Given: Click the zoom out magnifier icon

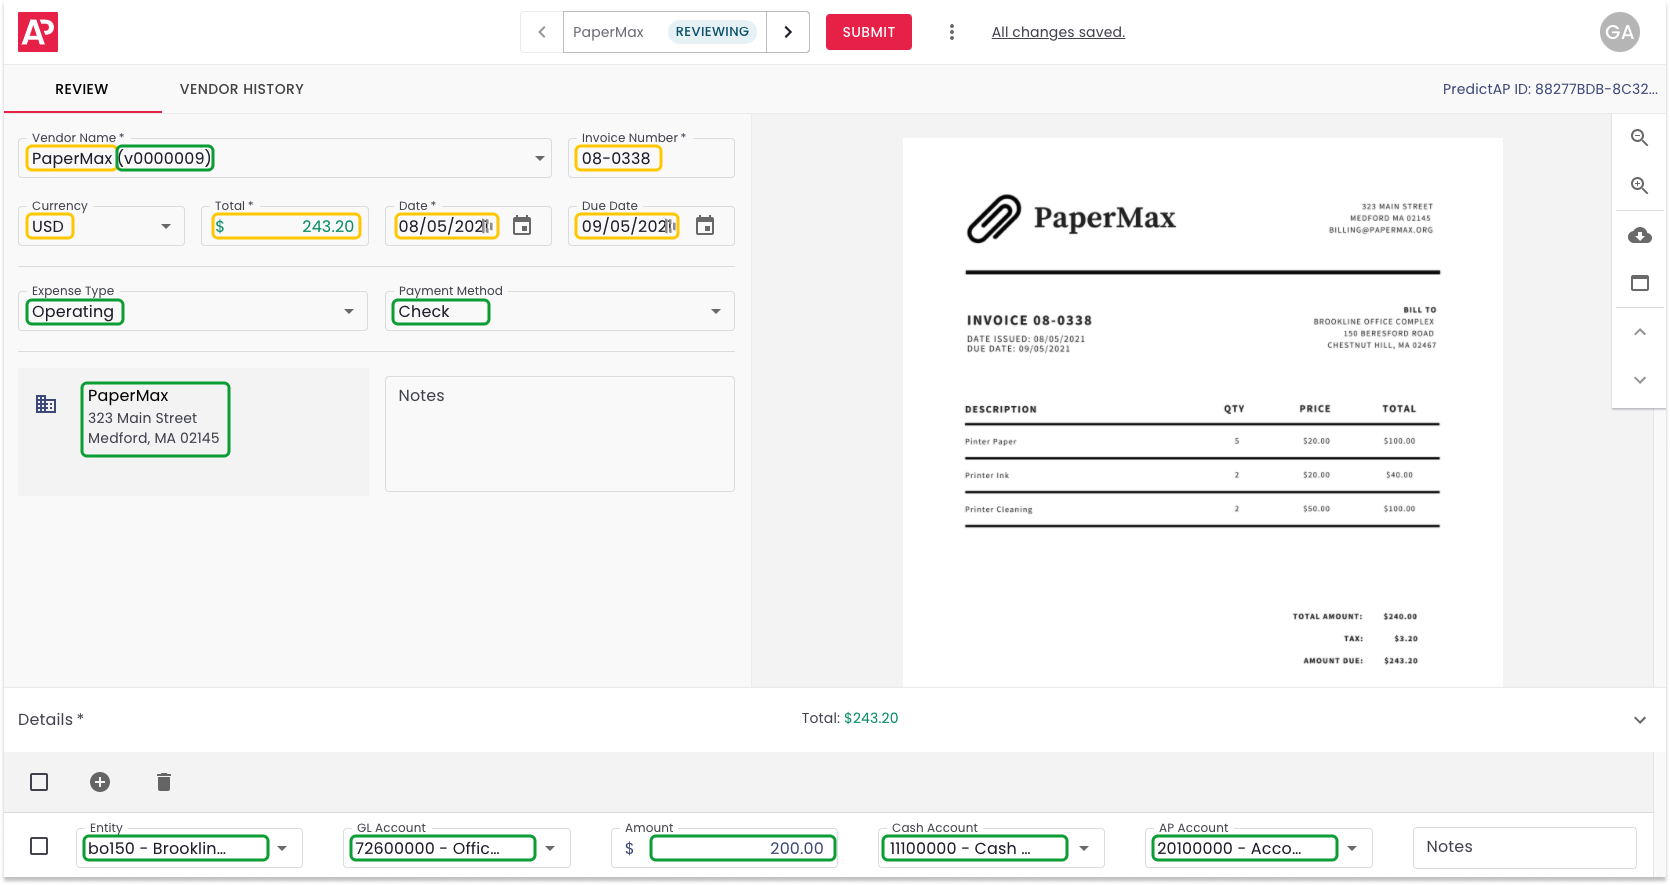Looking at the screenshot, I should pyautogui.click(x=1639, y=138).
